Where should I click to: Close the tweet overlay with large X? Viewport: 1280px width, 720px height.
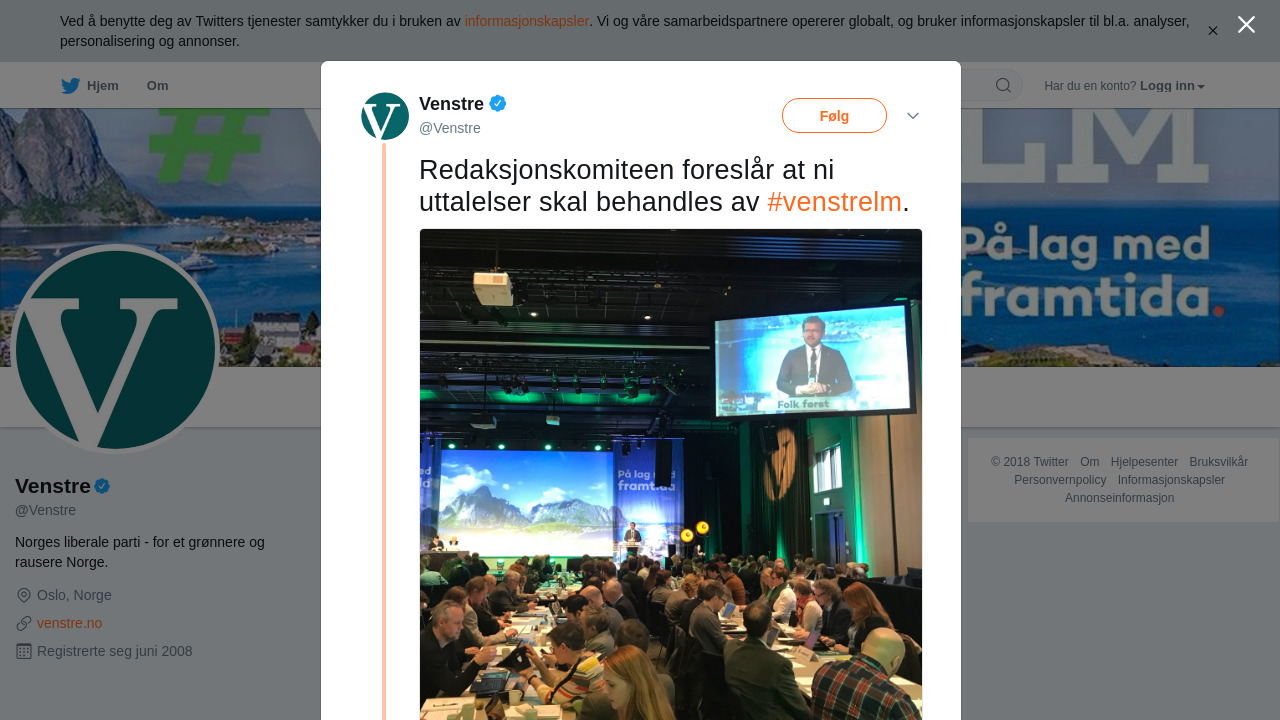tap(1246, 25)
